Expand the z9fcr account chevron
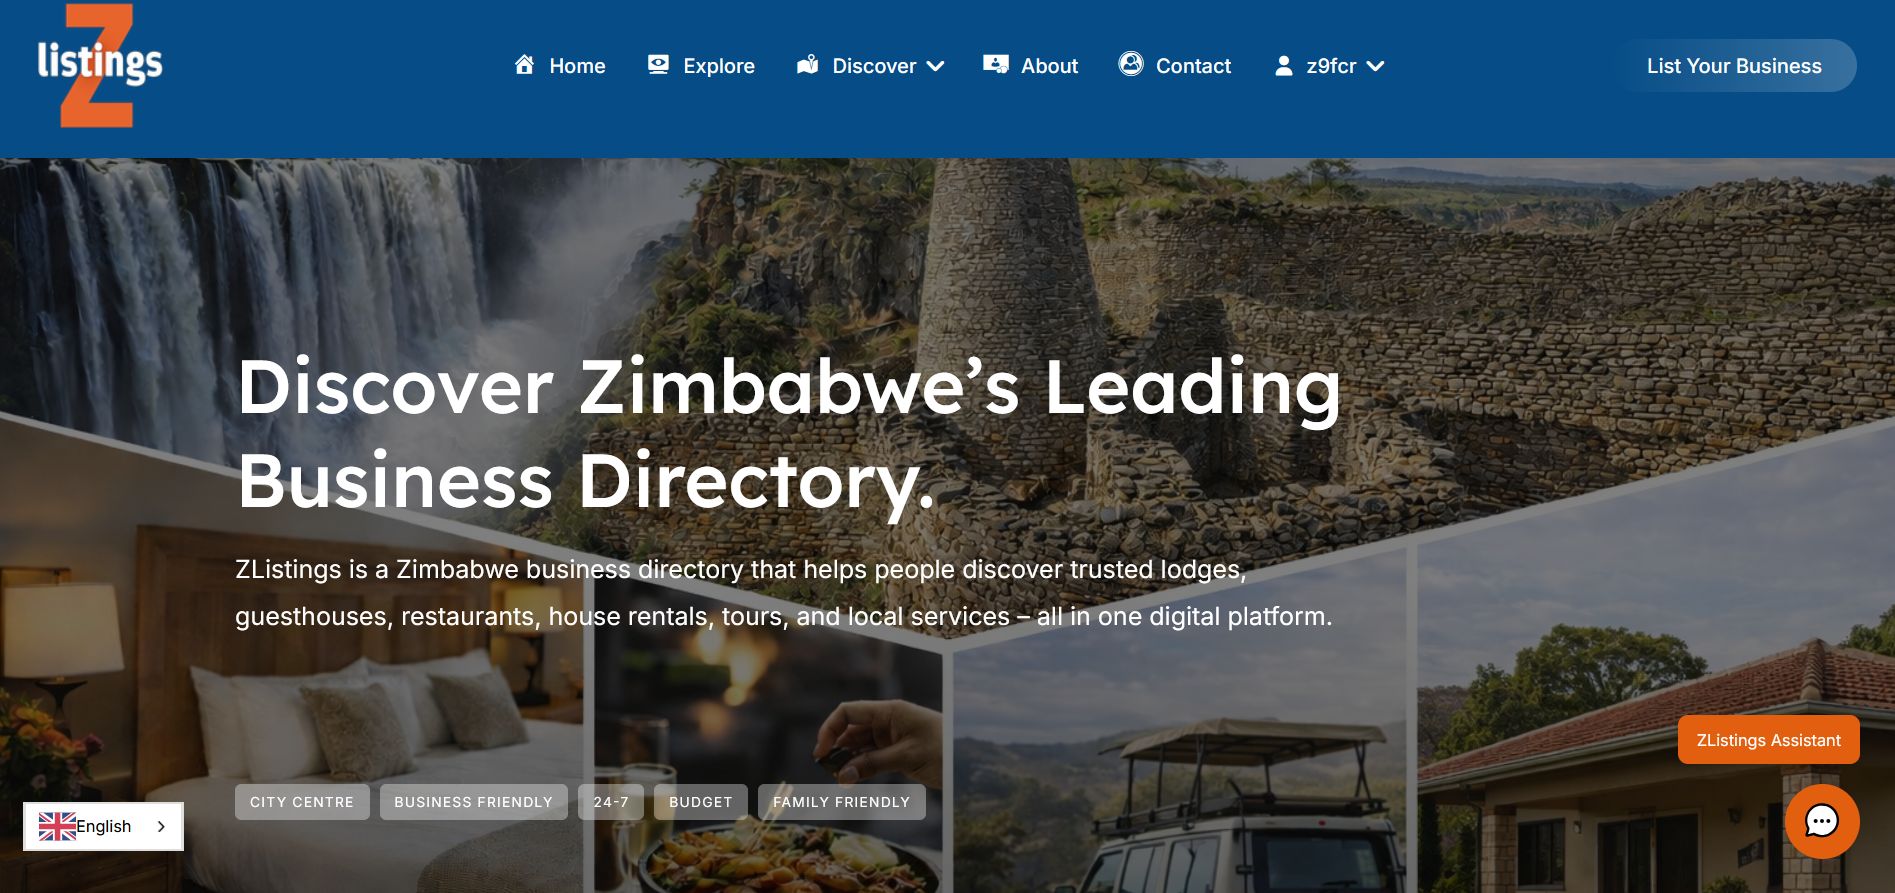The height and width of the screenshot is (893, 1895). click(x=1376, y=66)
